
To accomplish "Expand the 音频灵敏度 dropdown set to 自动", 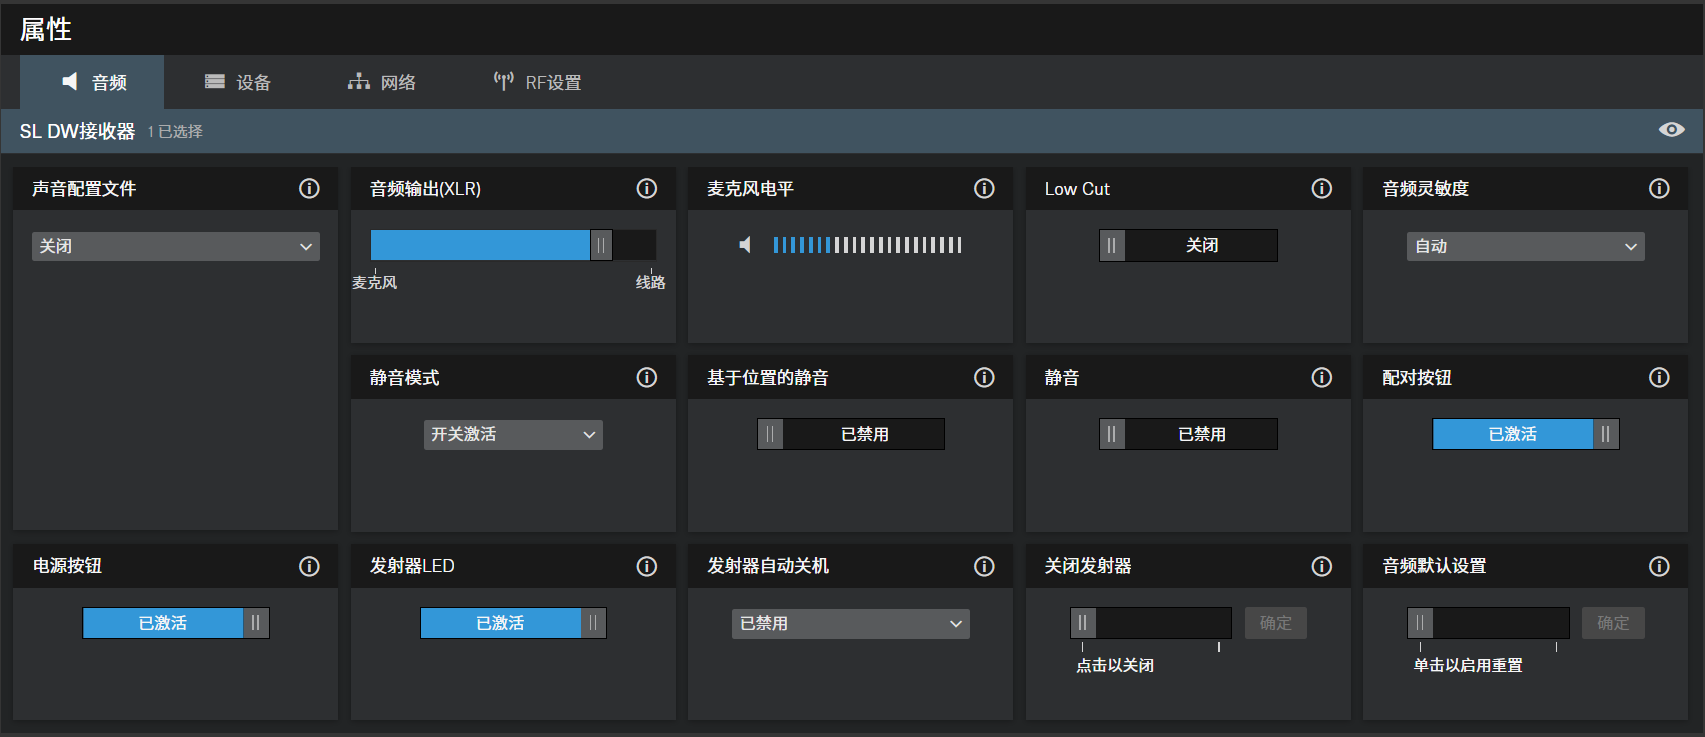I will [x=1525, y=246].
